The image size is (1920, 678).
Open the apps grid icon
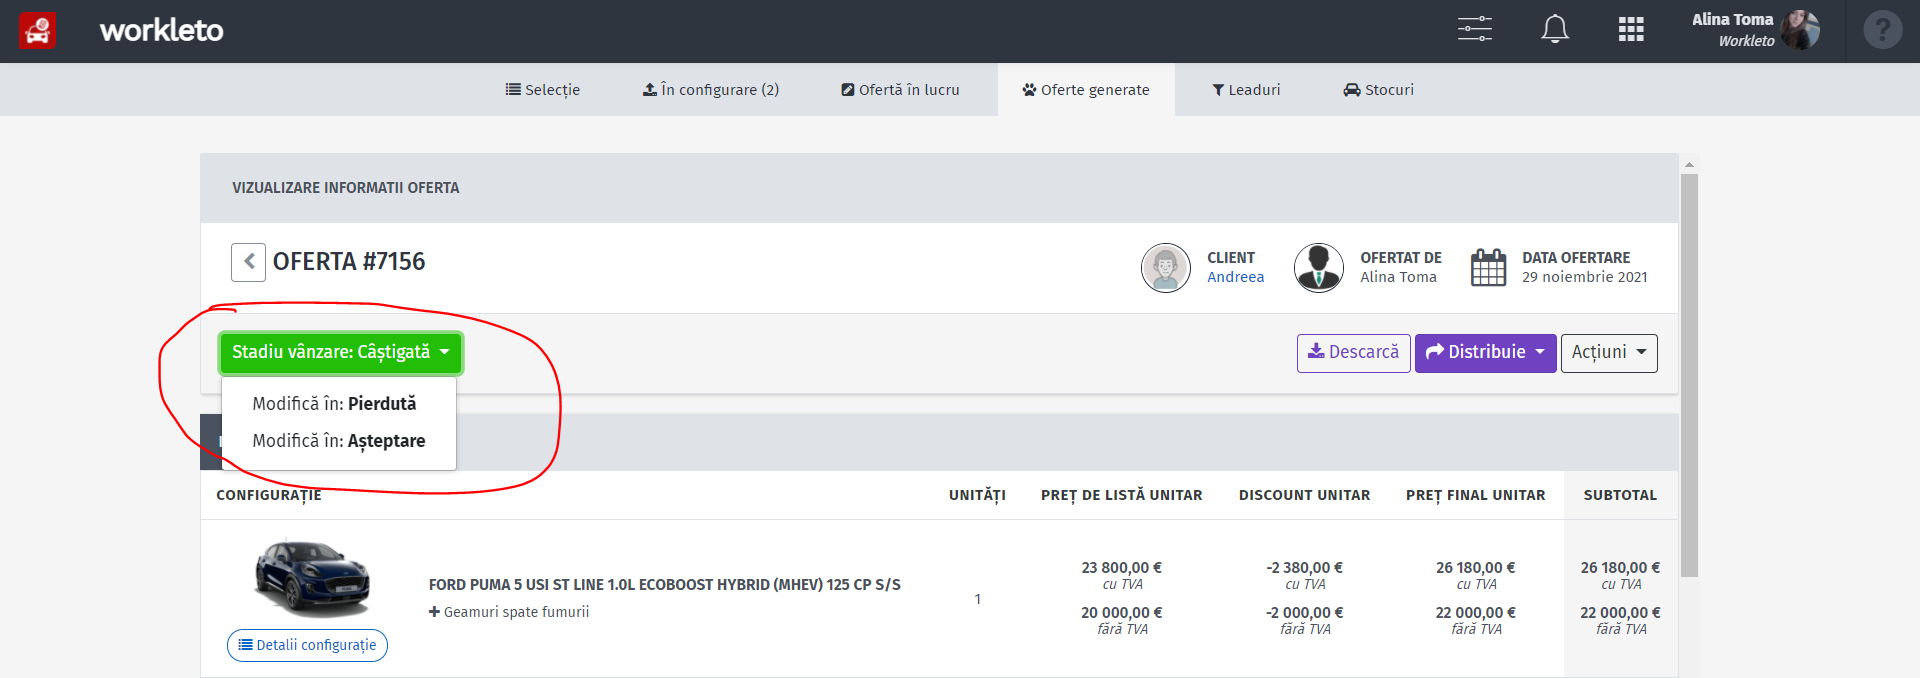tap(1631, 30)
